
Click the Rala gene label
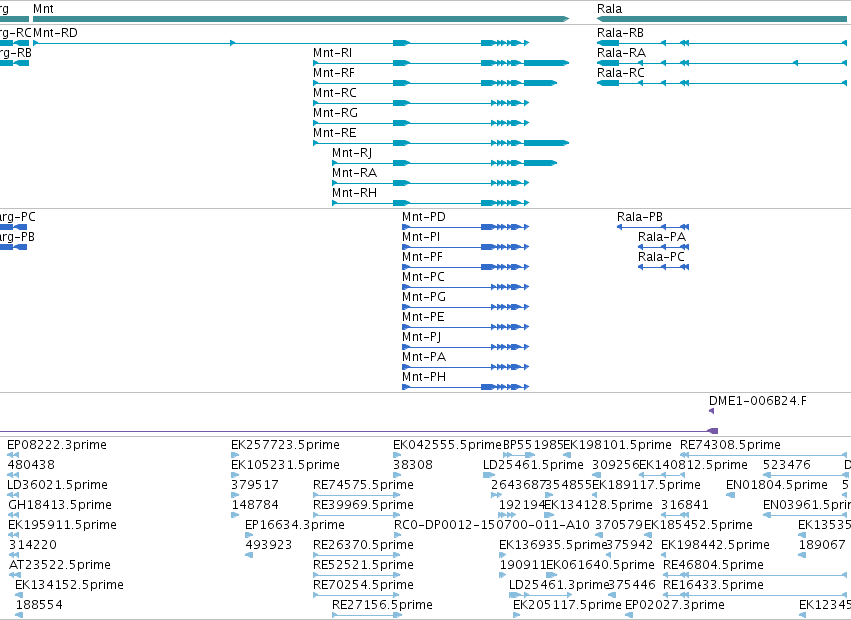(609, 9)
